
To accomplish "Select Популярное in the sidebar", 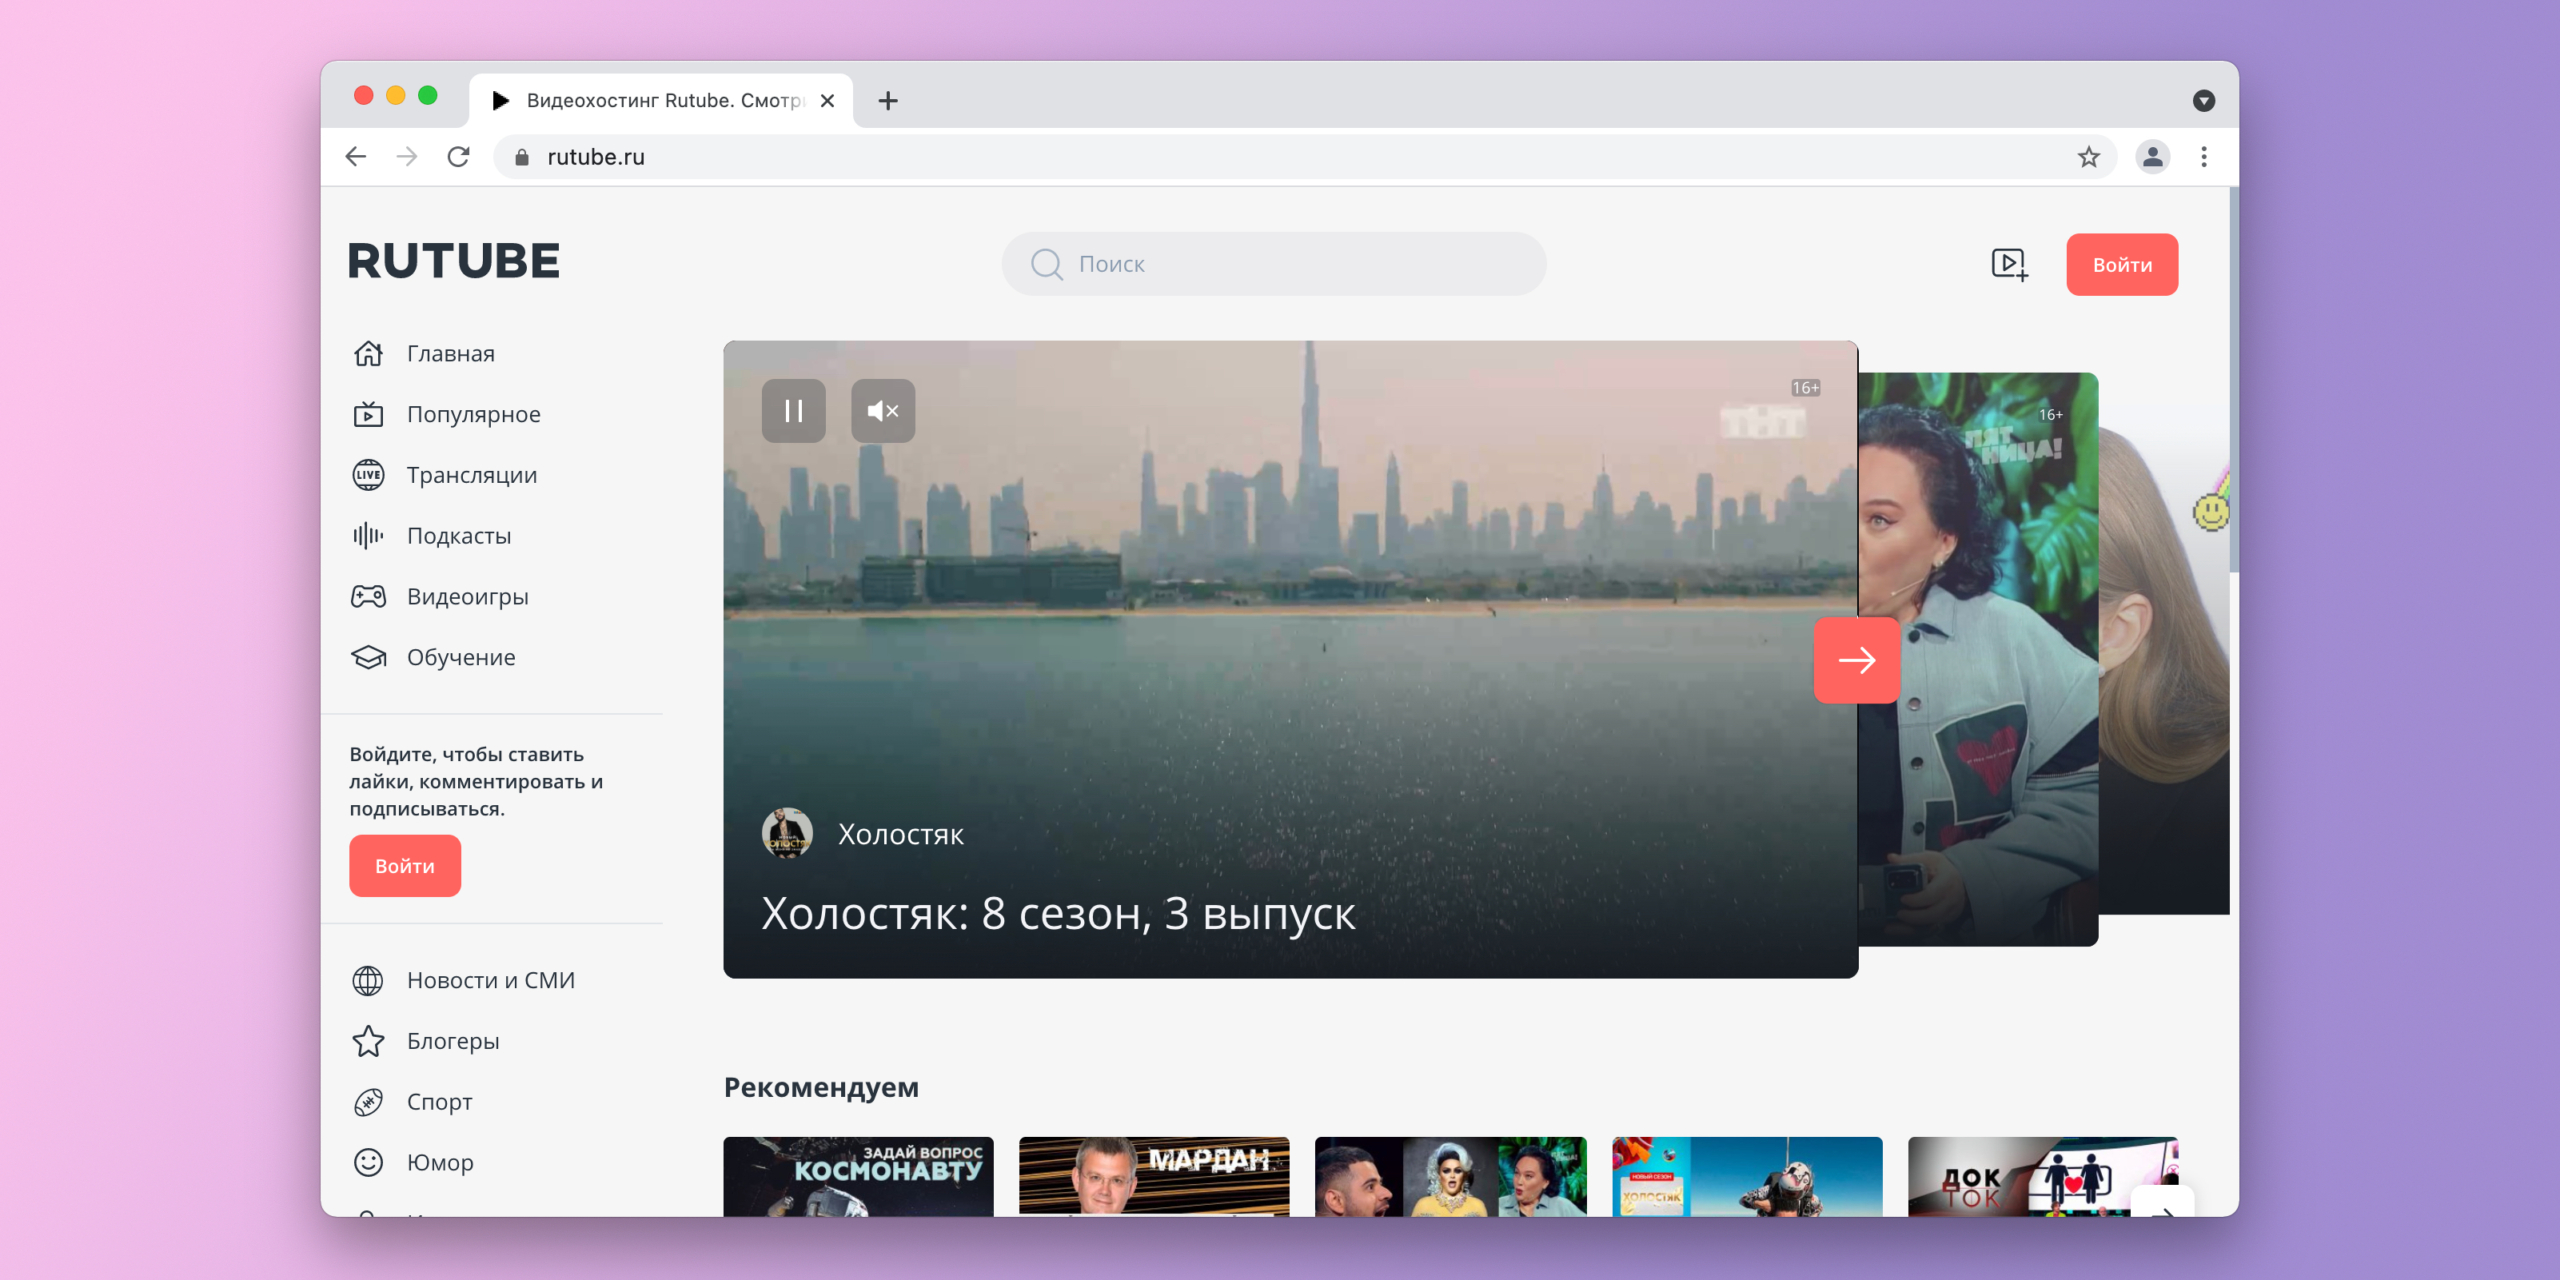I will (x=473, y=414).
